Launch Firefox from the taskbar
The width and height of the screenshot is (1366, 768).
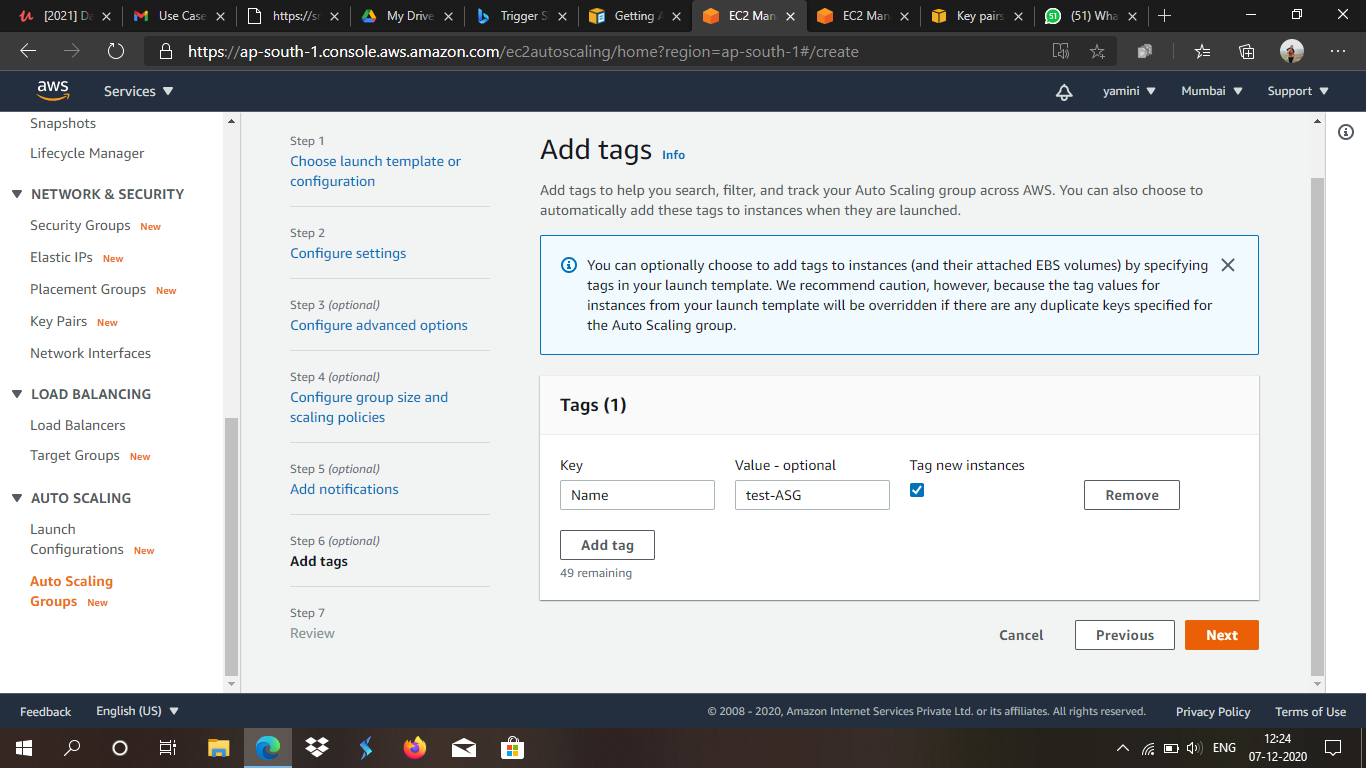pos(414,747)
